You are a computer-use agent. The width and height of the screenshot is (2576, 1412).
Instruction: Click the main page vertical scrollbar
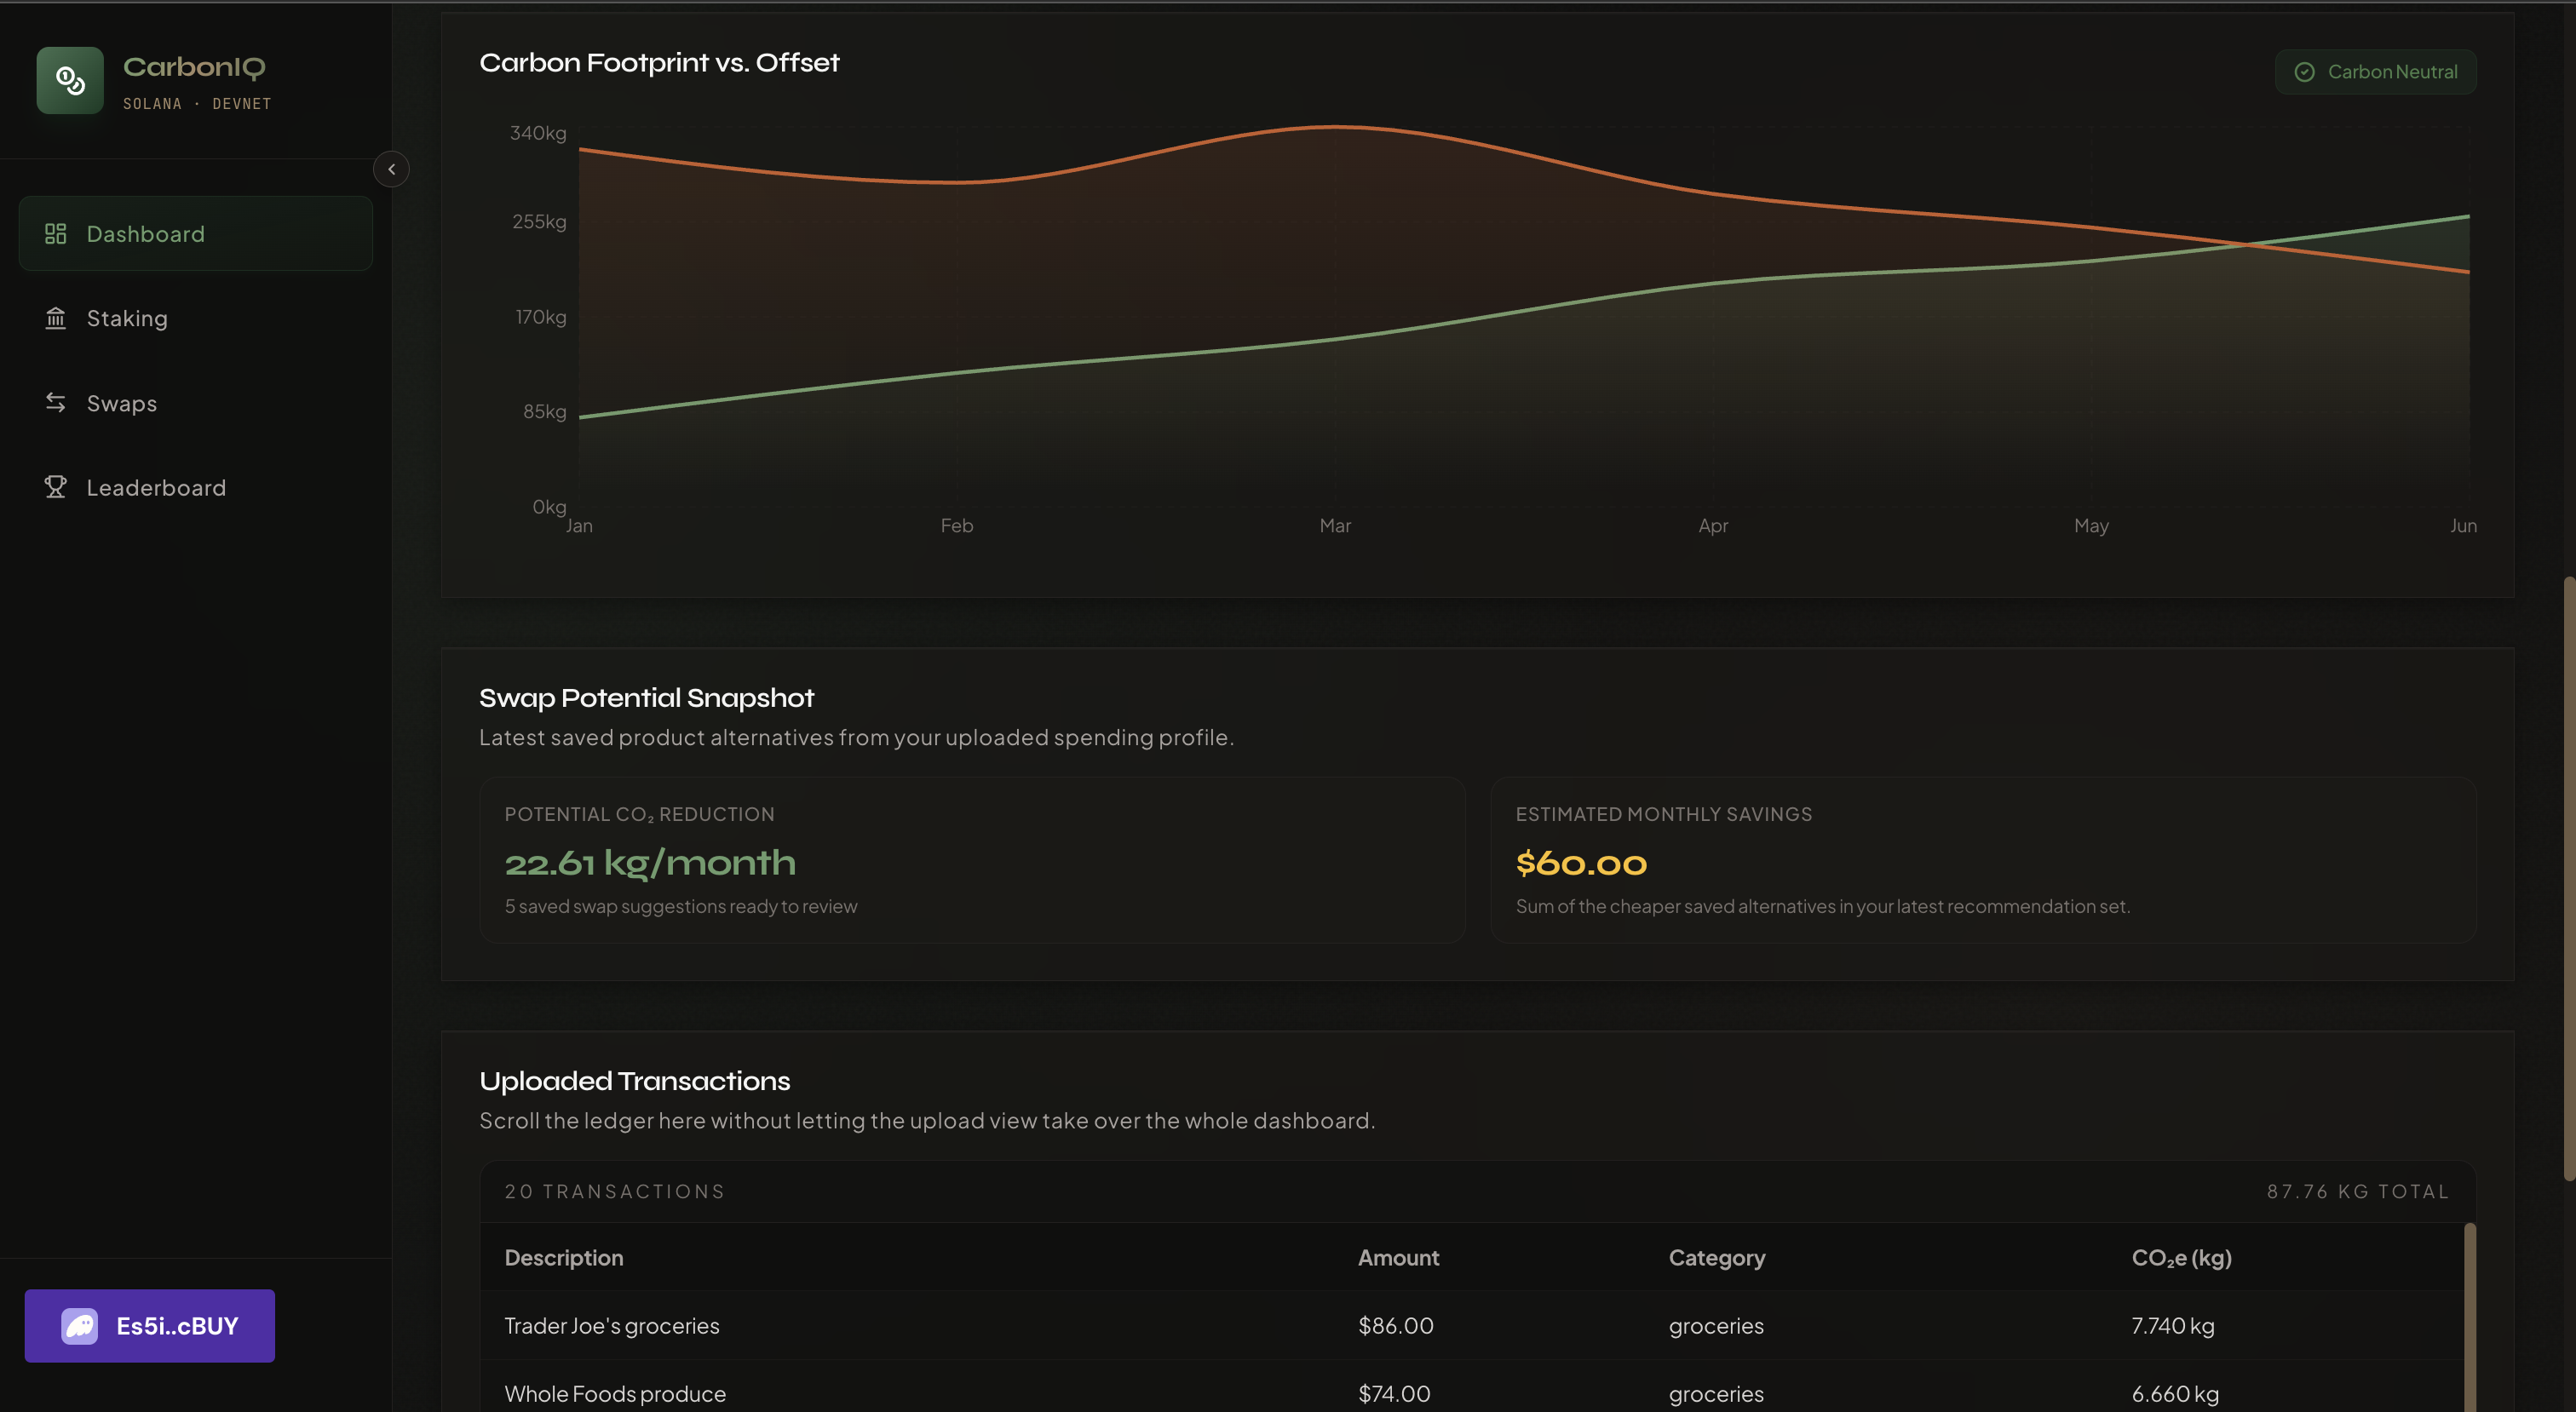point(2569,880)
